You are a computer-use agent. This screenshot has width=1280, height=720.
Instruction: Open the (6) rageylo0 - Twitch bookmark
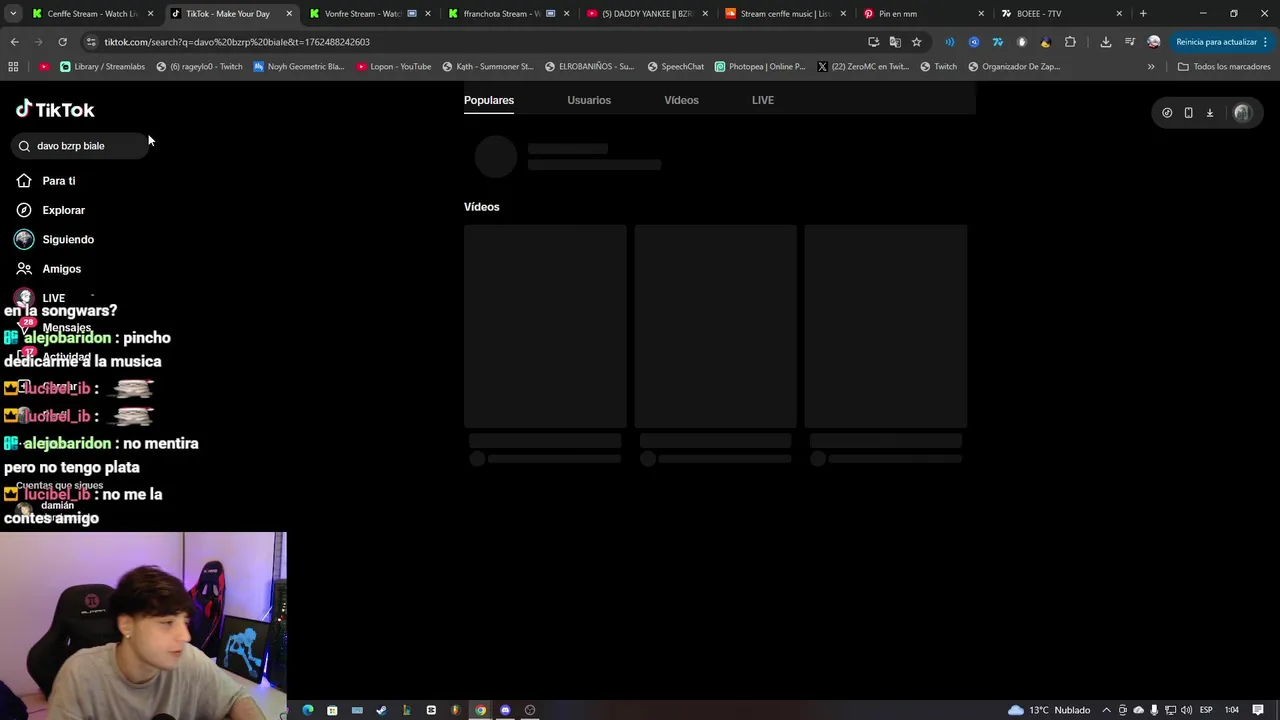199,67
